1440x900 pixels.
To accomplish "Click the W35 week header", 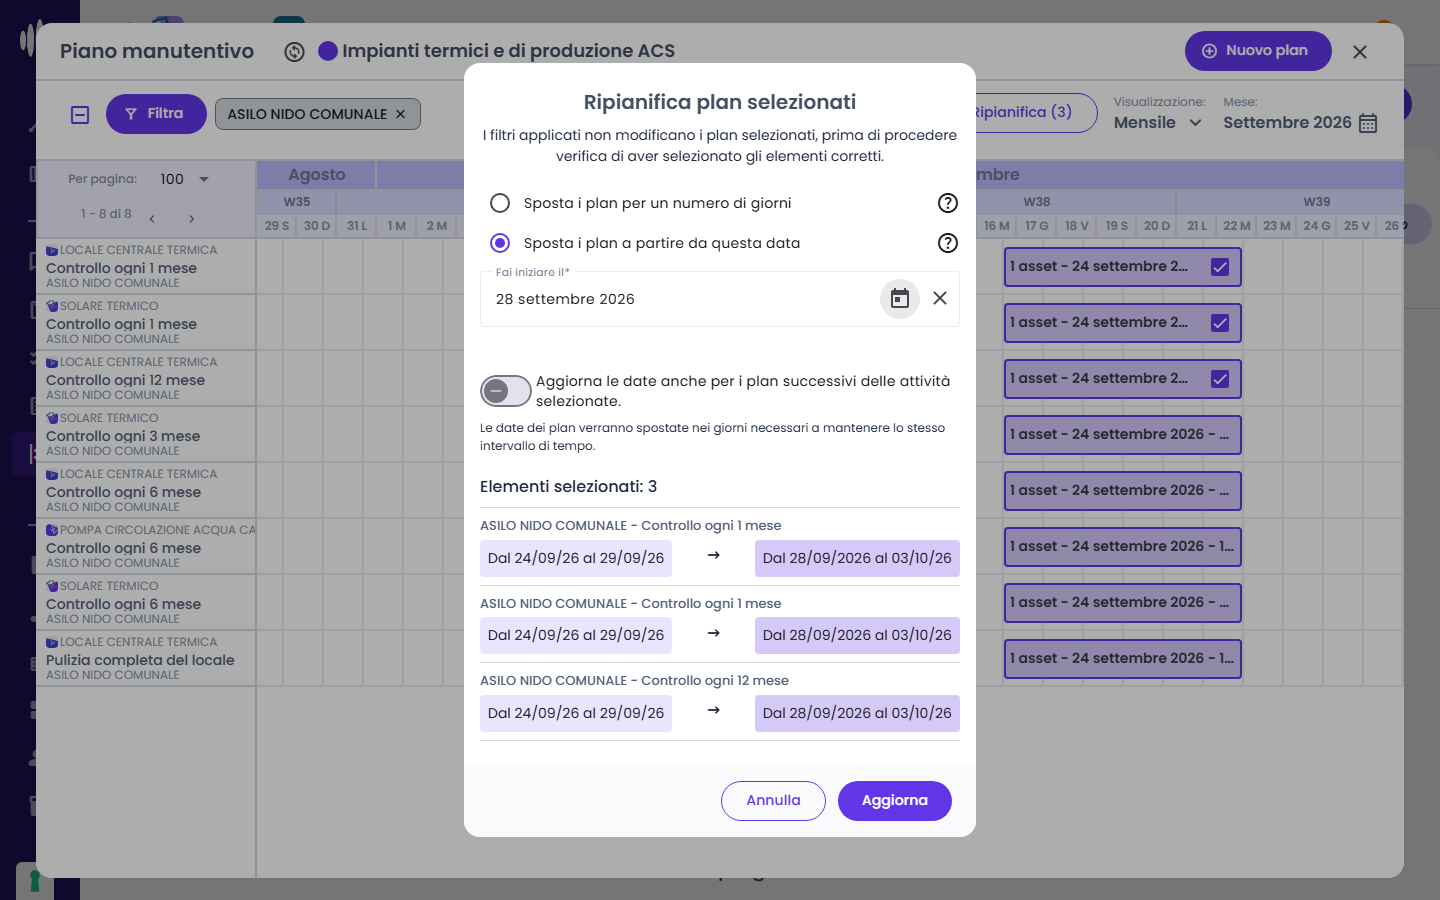I will click(x=297, y=202).
